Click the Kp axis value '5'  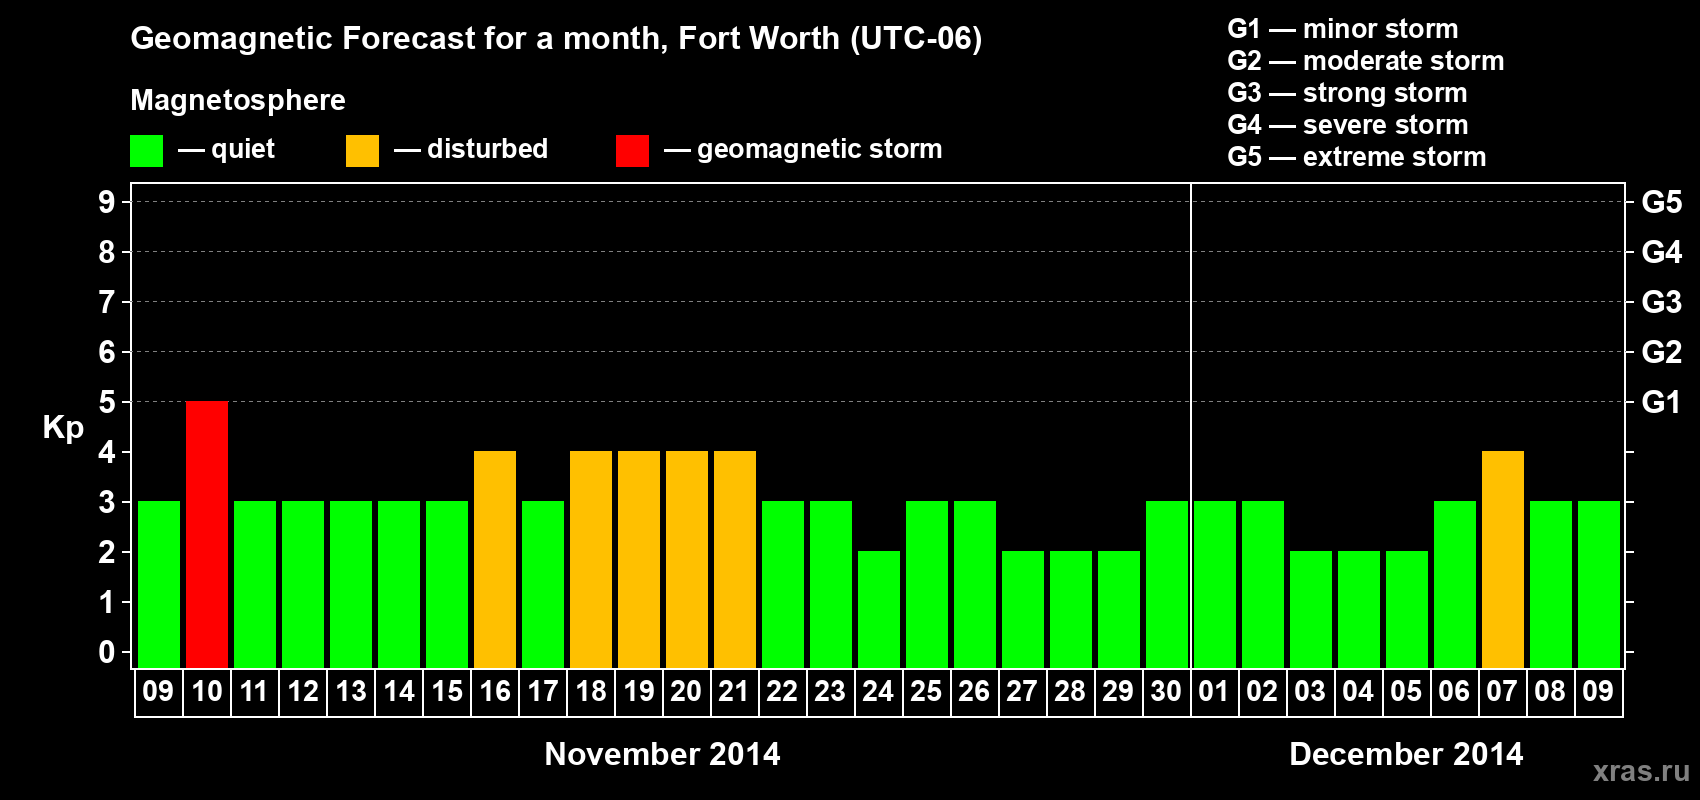(x=107, y=402)
